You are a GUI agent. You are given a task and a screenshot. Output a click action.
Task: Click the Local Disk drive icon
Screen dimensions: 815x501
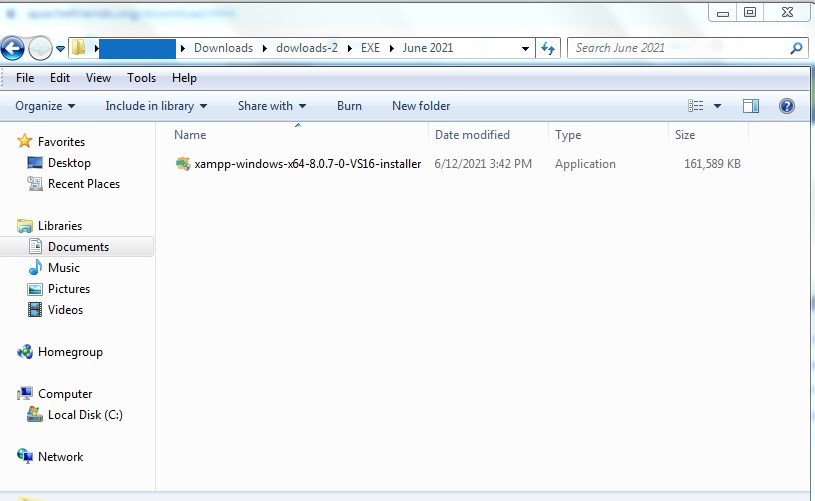(35, 414)
